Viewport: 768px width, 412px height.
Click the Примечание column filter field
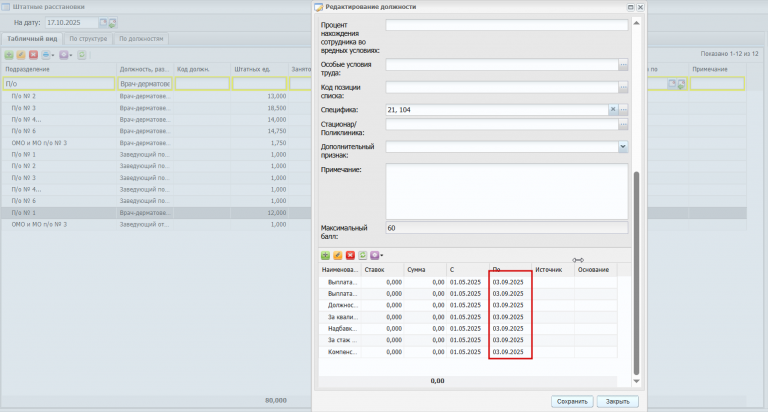pyautogui.click(x=717, y=84)
